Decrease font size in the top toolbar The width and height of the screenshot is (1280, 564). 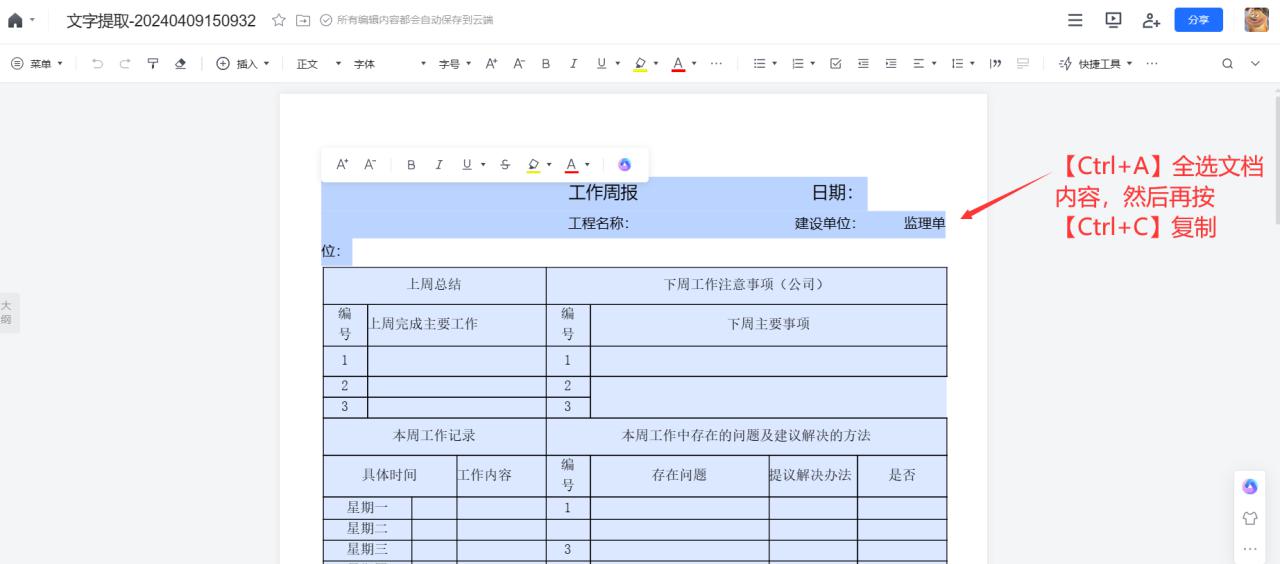(x=519, y=63)
